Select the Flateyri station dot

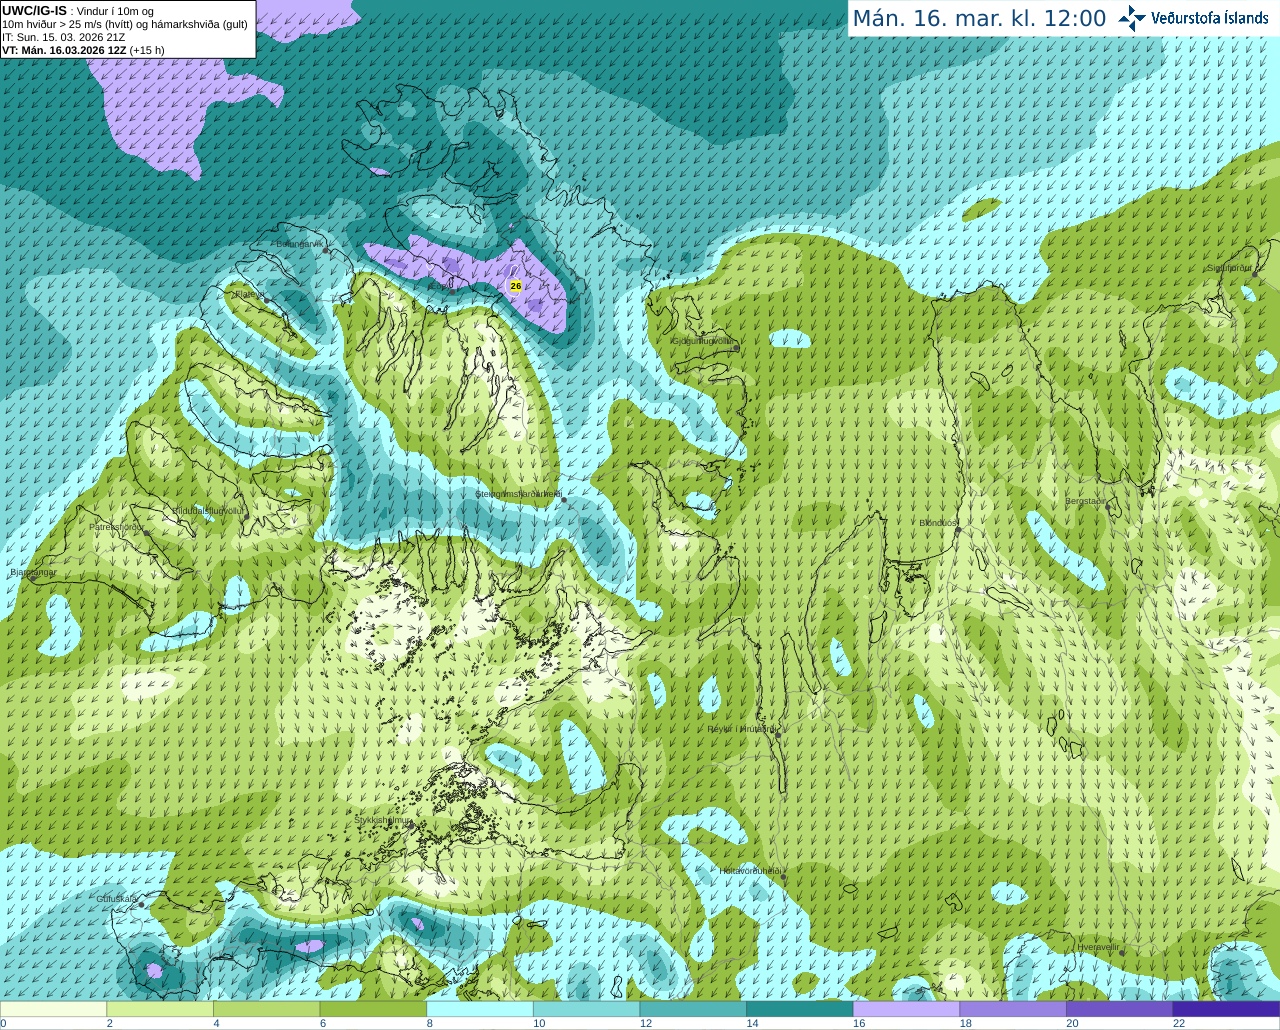click(x=267, y=299)
